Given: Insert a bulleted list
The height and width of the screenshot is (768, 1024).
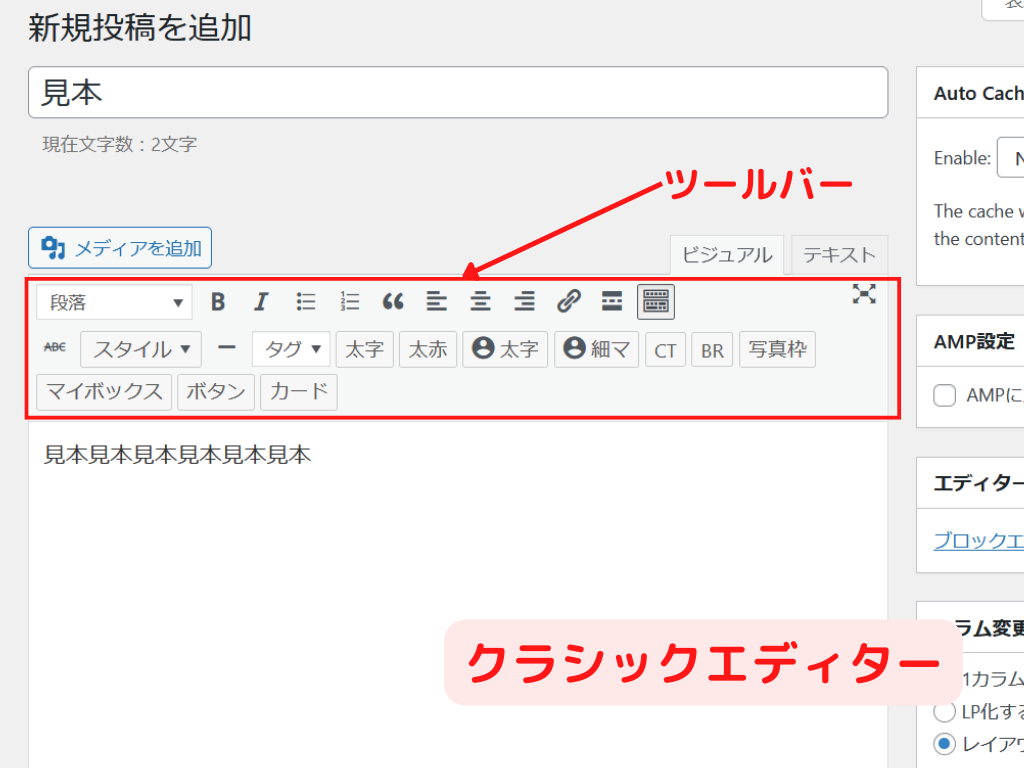Looking at the screenshot, I should (305, 301).
